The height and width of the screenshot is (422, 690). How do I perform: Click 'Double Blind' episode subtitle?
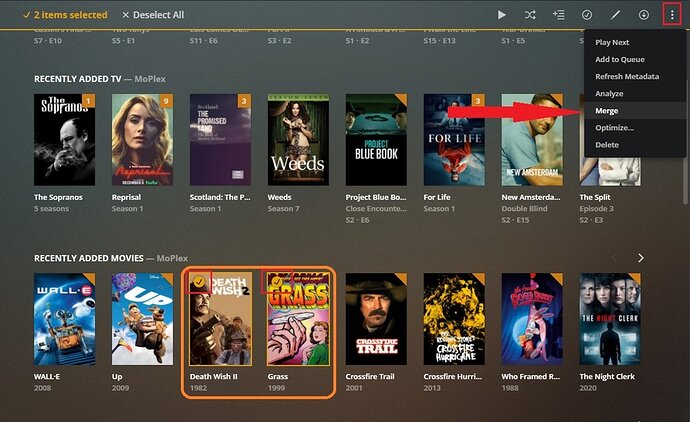(525, 209)
